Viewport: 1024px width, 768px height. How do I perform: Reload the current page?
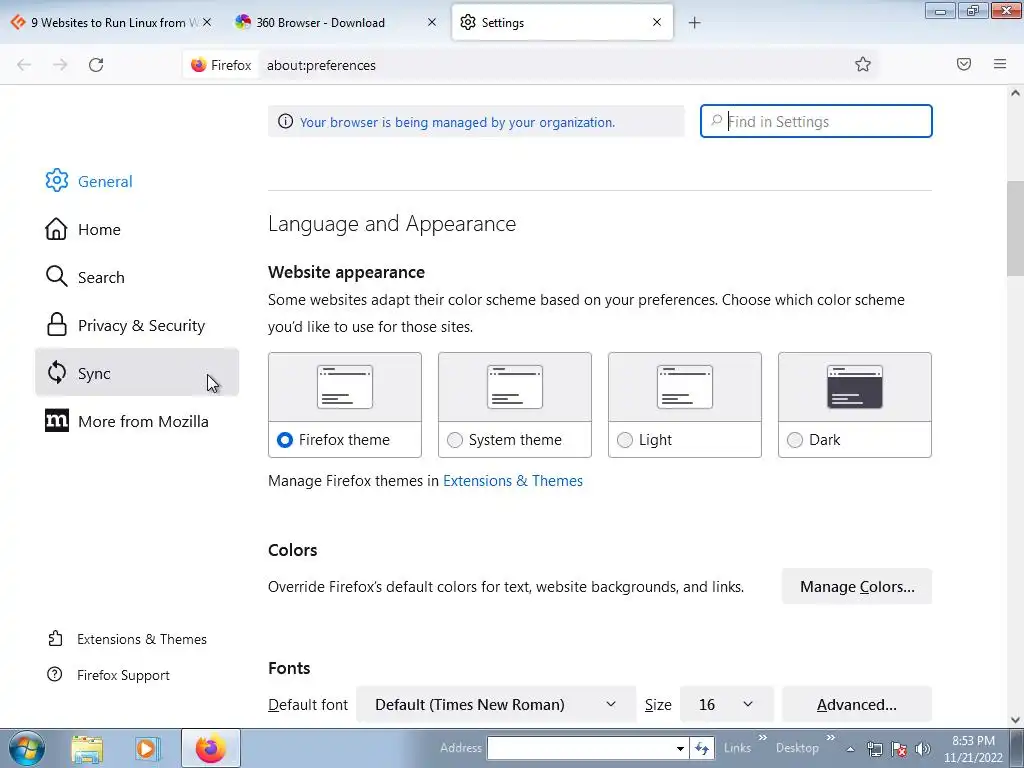96,65
